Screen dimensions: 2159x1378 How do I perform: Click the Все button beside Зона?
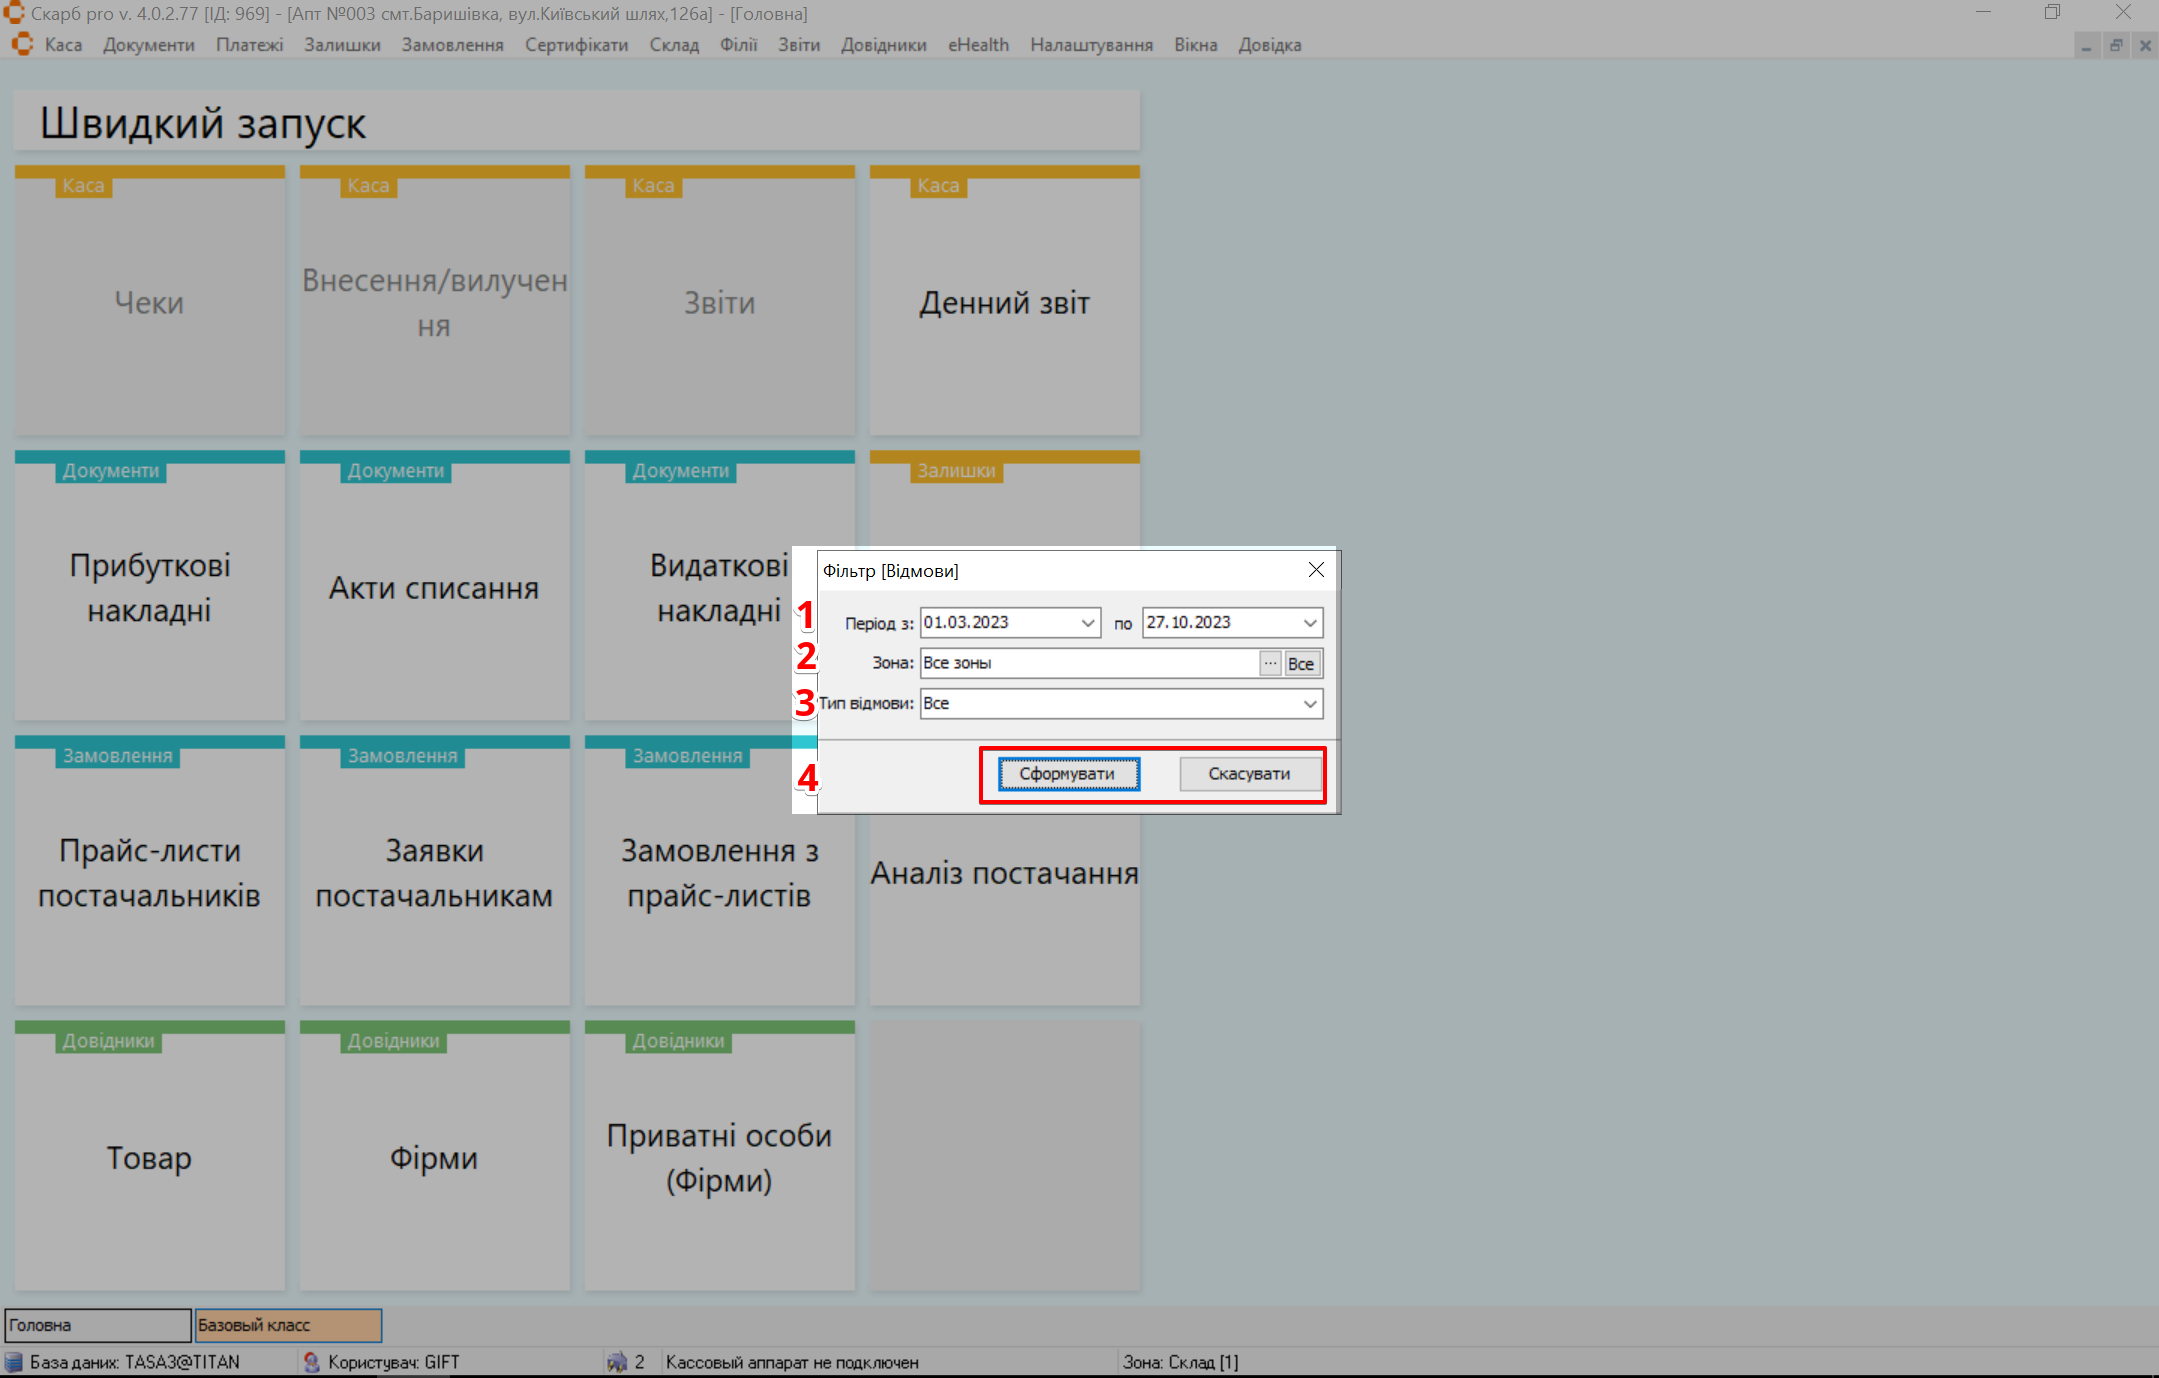tap(1301, 663)
